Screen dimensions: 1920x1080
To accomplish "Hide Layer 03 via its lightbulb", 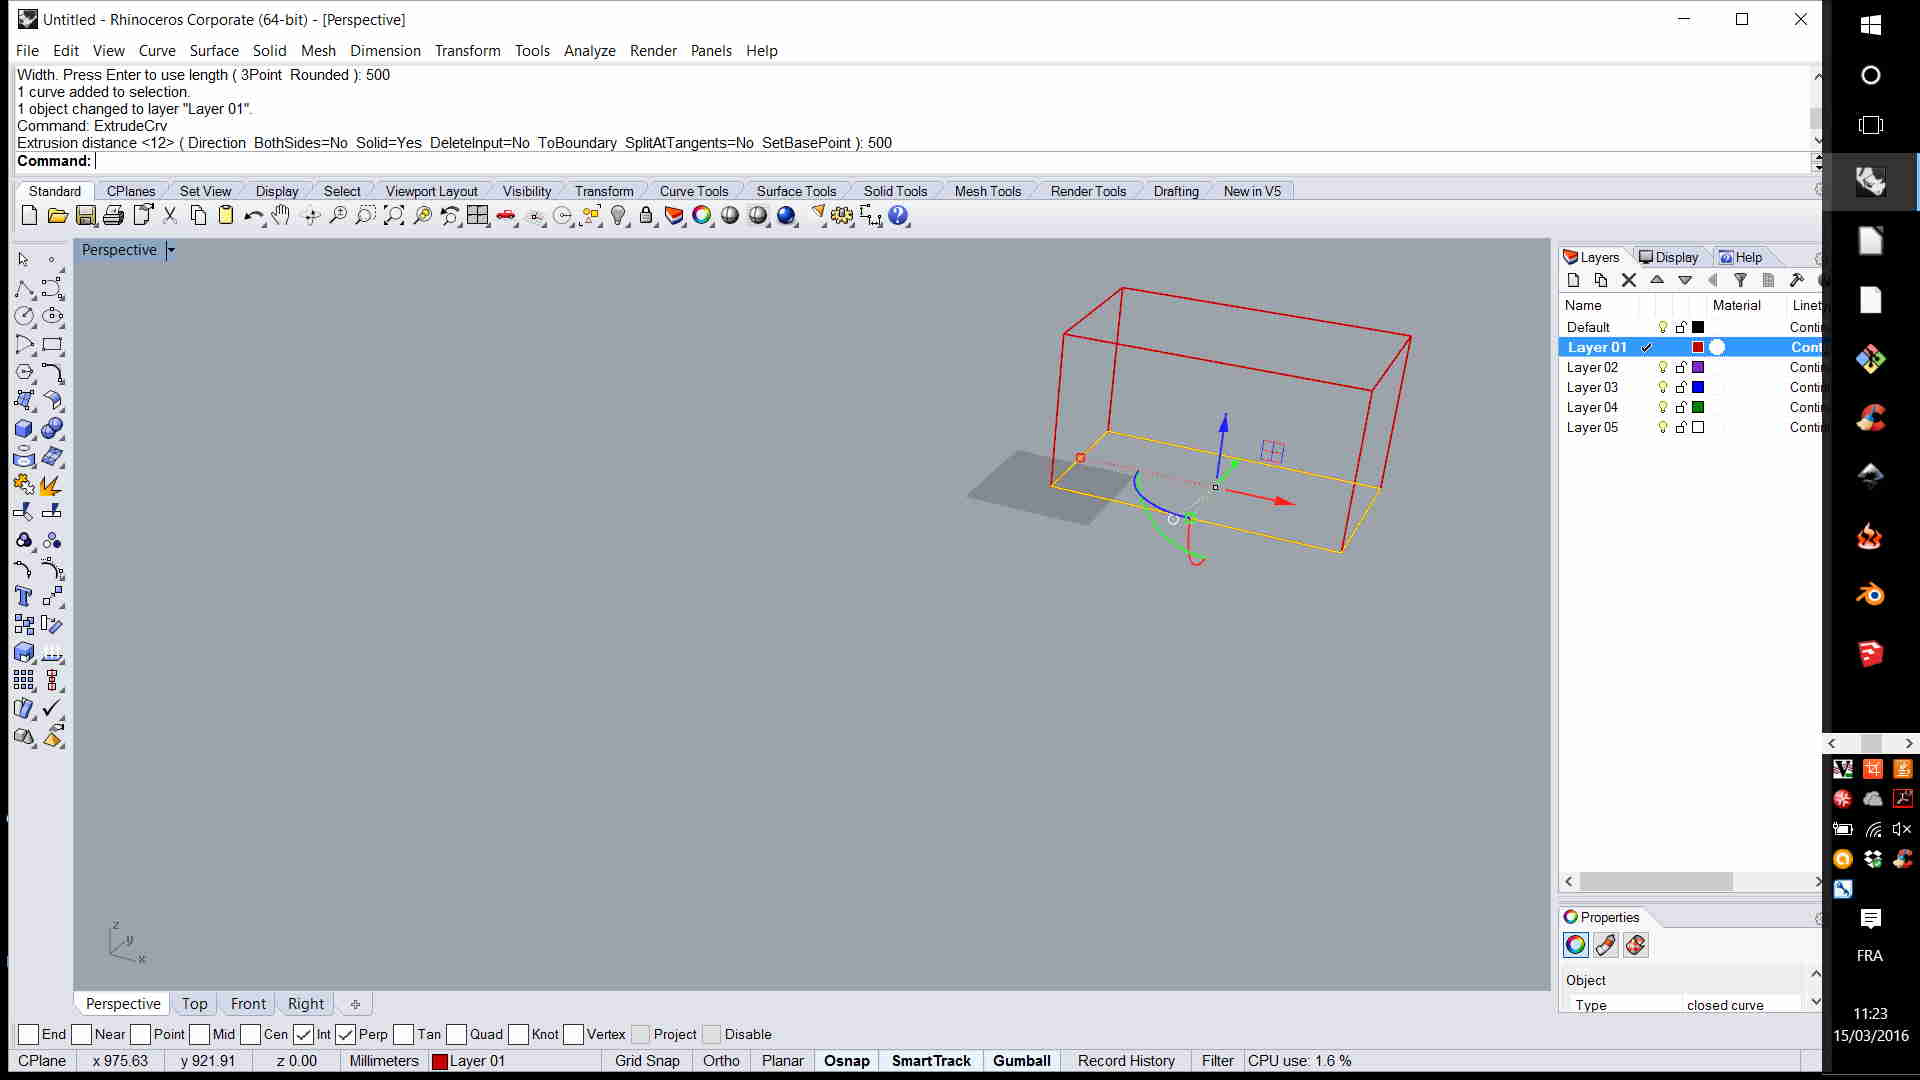I will point(1663,387).
